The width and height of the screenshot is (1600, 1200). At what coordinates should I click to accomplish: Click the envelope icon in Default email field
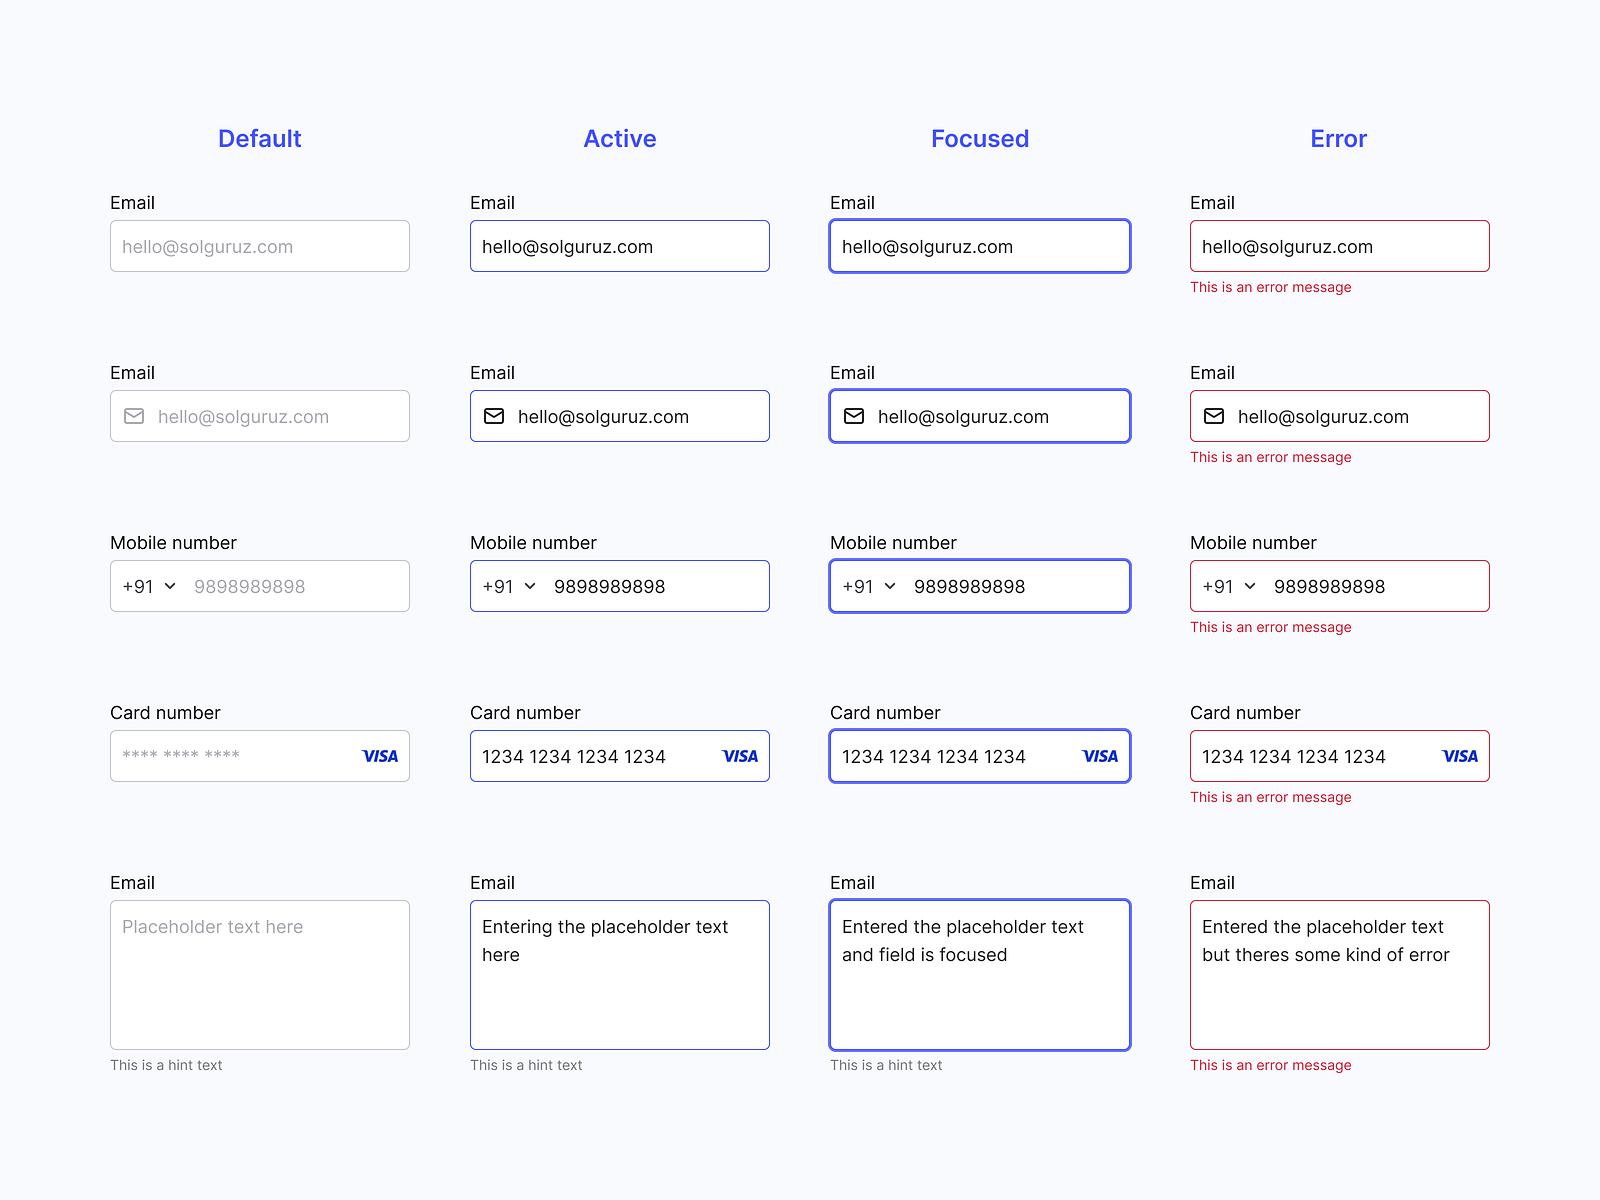click(x=134, y=416)
